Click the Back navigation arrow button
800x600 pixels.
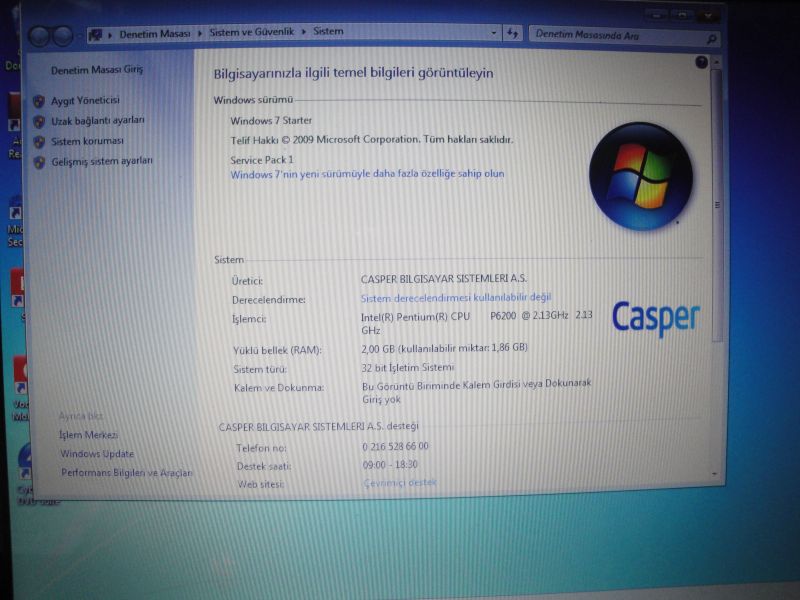(x=39, y=36)
